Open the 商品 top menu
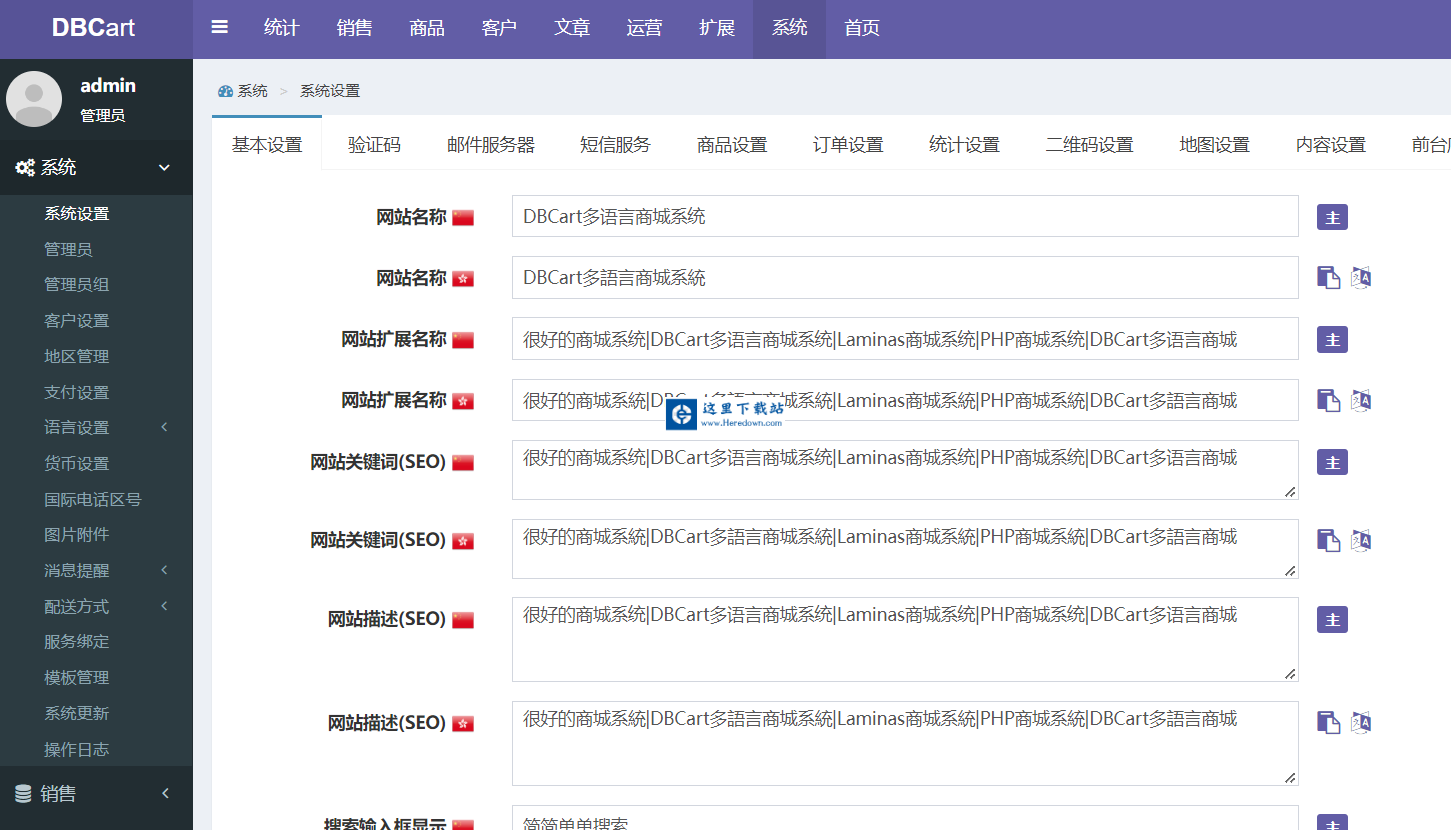 pos(427,28)
